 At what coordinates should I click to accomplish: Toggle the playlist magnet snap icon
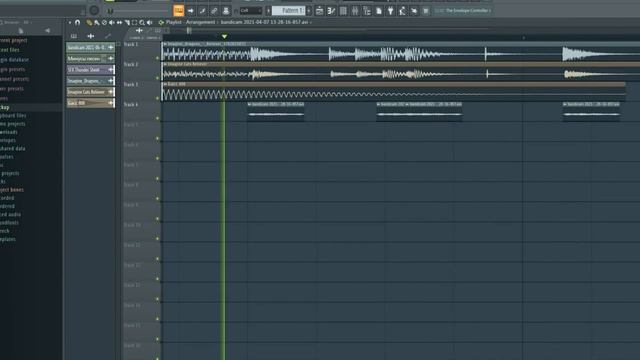pyautogui.click(x=78, y=22)
